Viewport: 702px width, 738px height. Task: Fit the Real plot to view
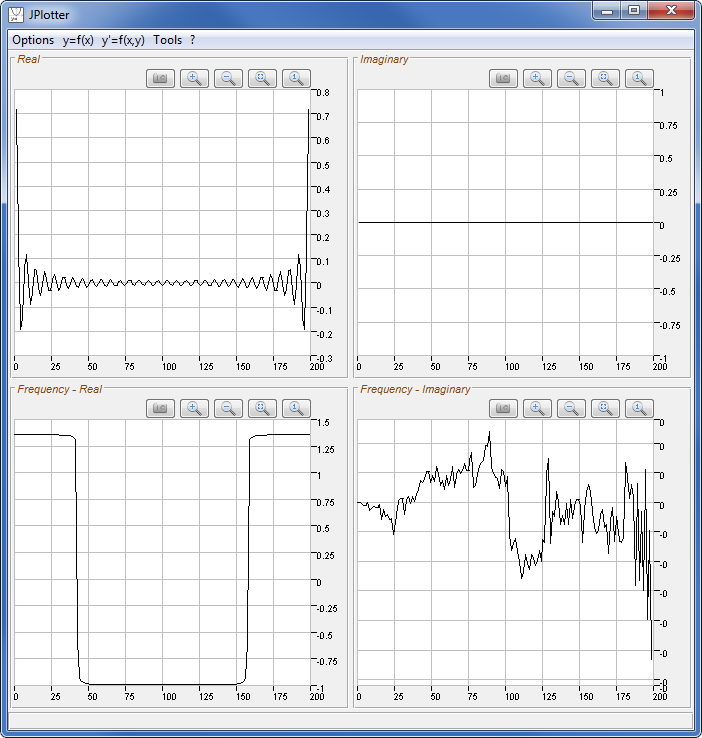(x=263, y=78)
